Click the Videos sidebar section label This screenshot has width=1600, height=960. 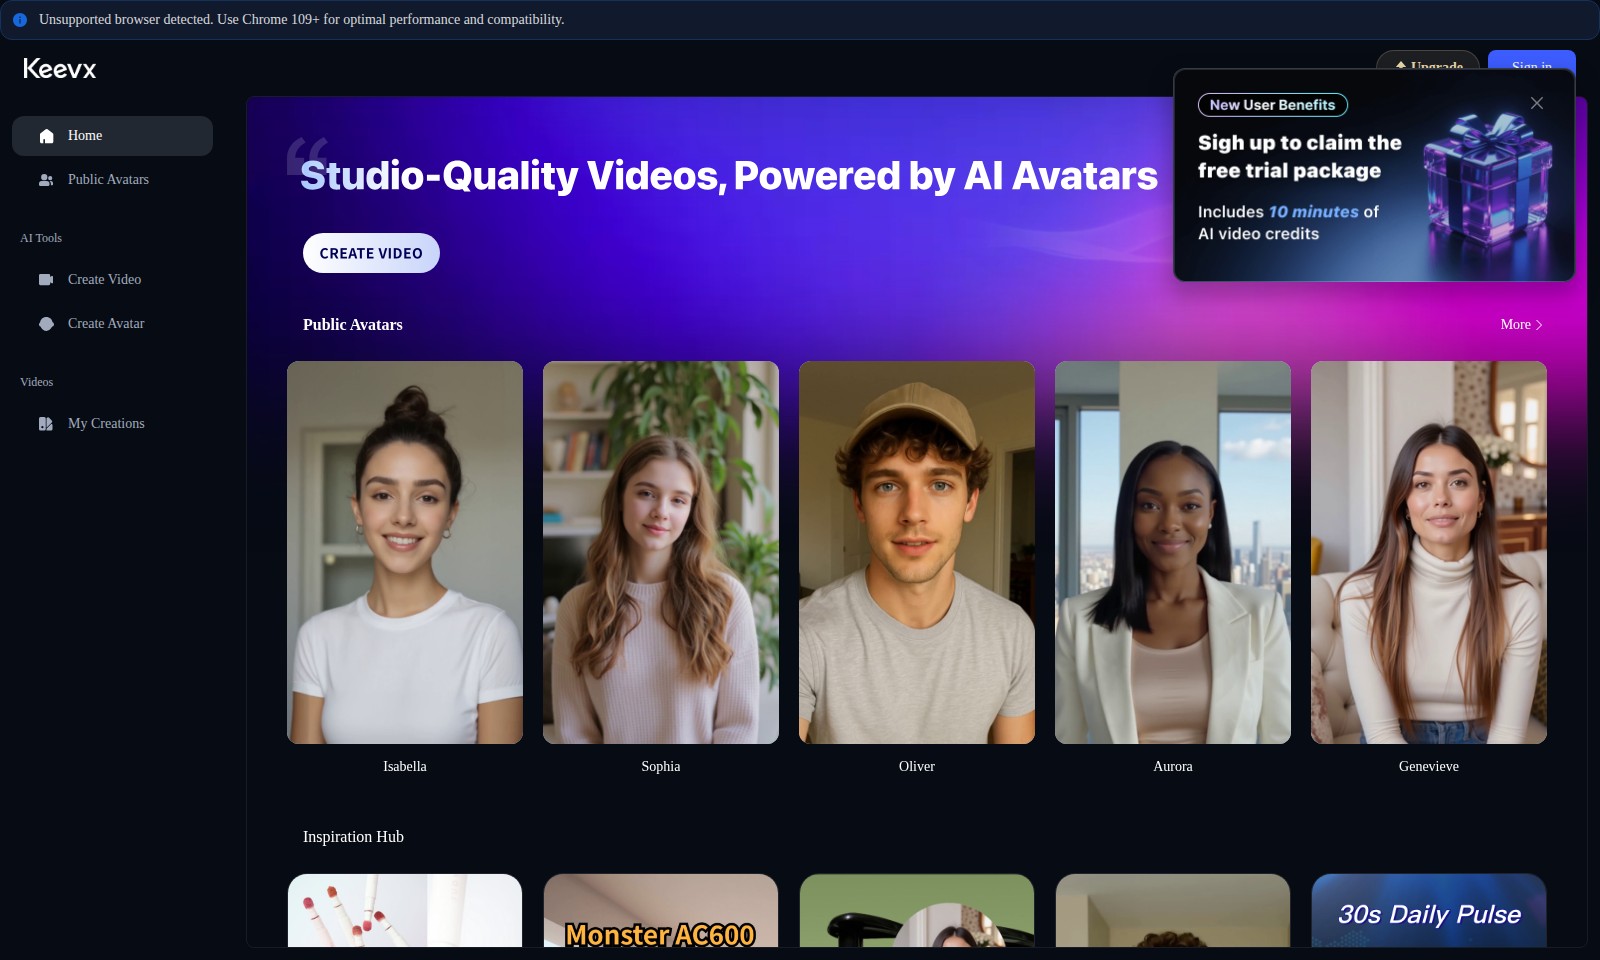coord(37,382)
